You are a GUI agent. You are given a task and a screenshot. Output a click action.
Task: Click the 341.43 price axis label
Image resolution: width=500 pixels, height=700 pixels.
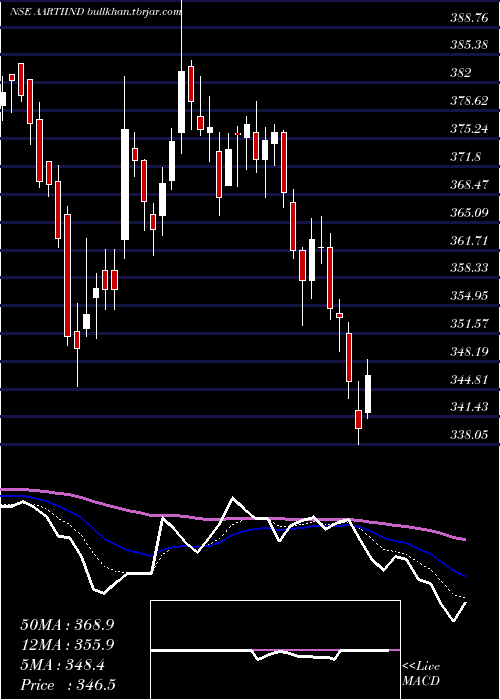coord(469,407)
